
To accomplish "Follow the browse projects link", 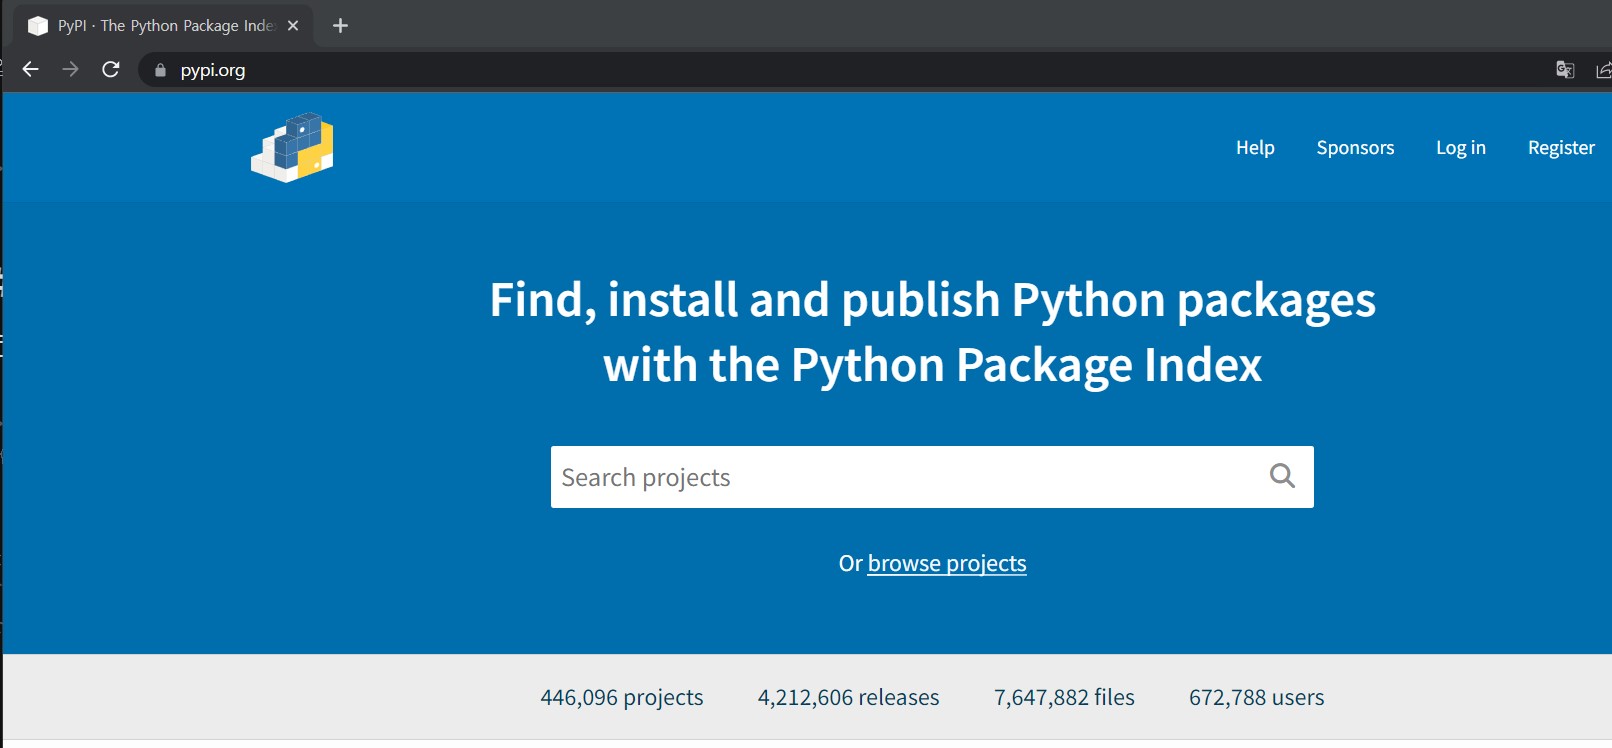I will 947,564.
